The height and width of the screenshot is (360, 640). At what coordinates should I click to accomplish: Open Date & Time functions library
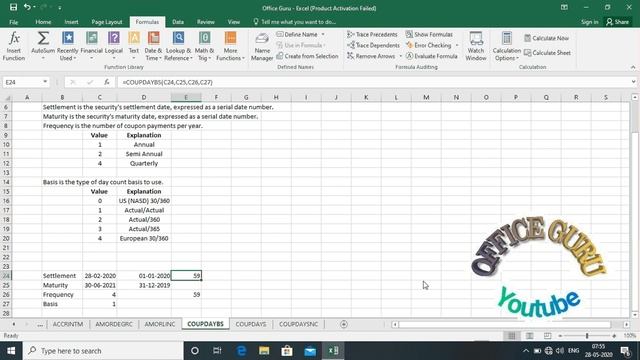pos(153,46)
